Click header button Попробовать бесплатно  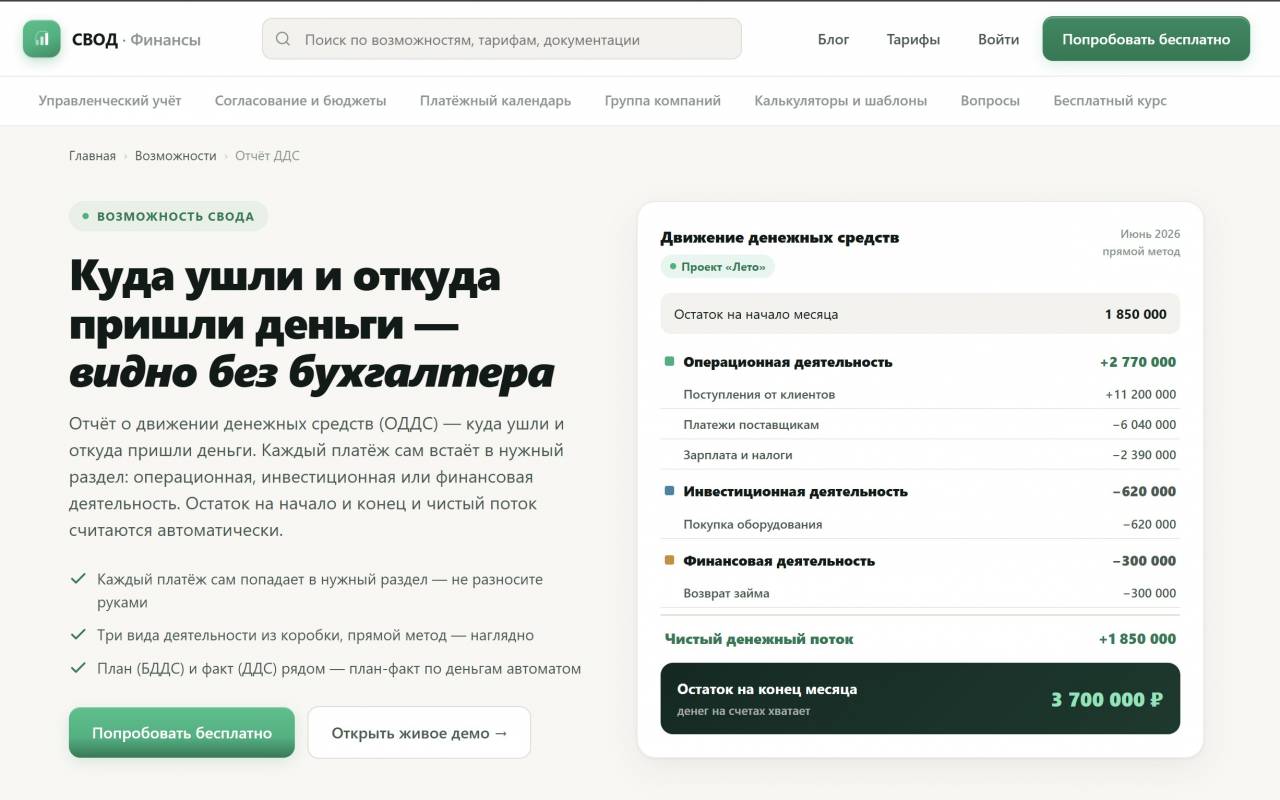pos(1146,39)
